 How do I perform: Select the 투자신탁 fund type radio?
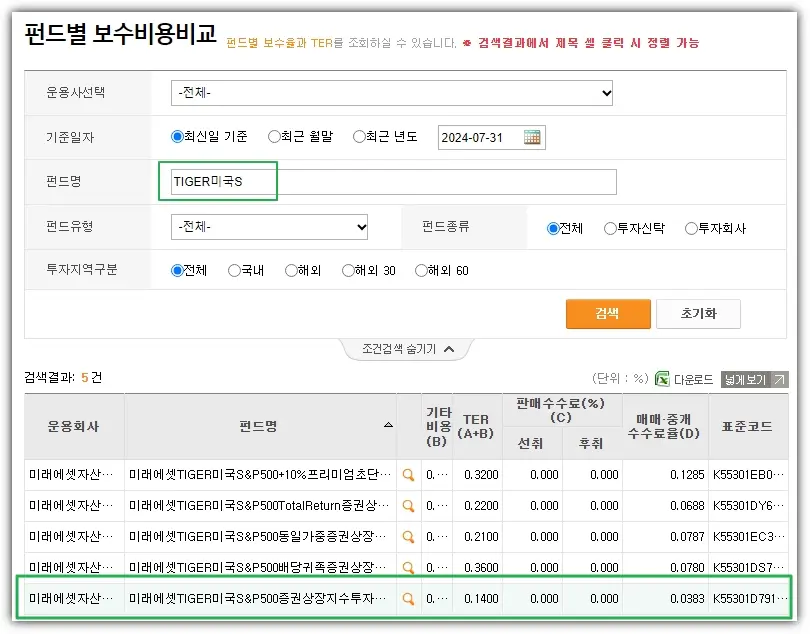tap(610, 228)
